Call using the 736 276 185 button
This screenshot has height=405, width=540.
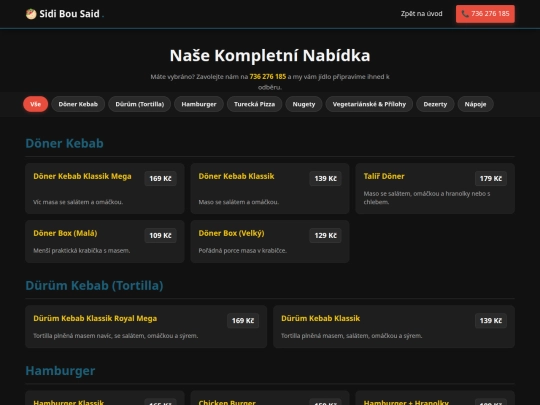coord(485,14)
